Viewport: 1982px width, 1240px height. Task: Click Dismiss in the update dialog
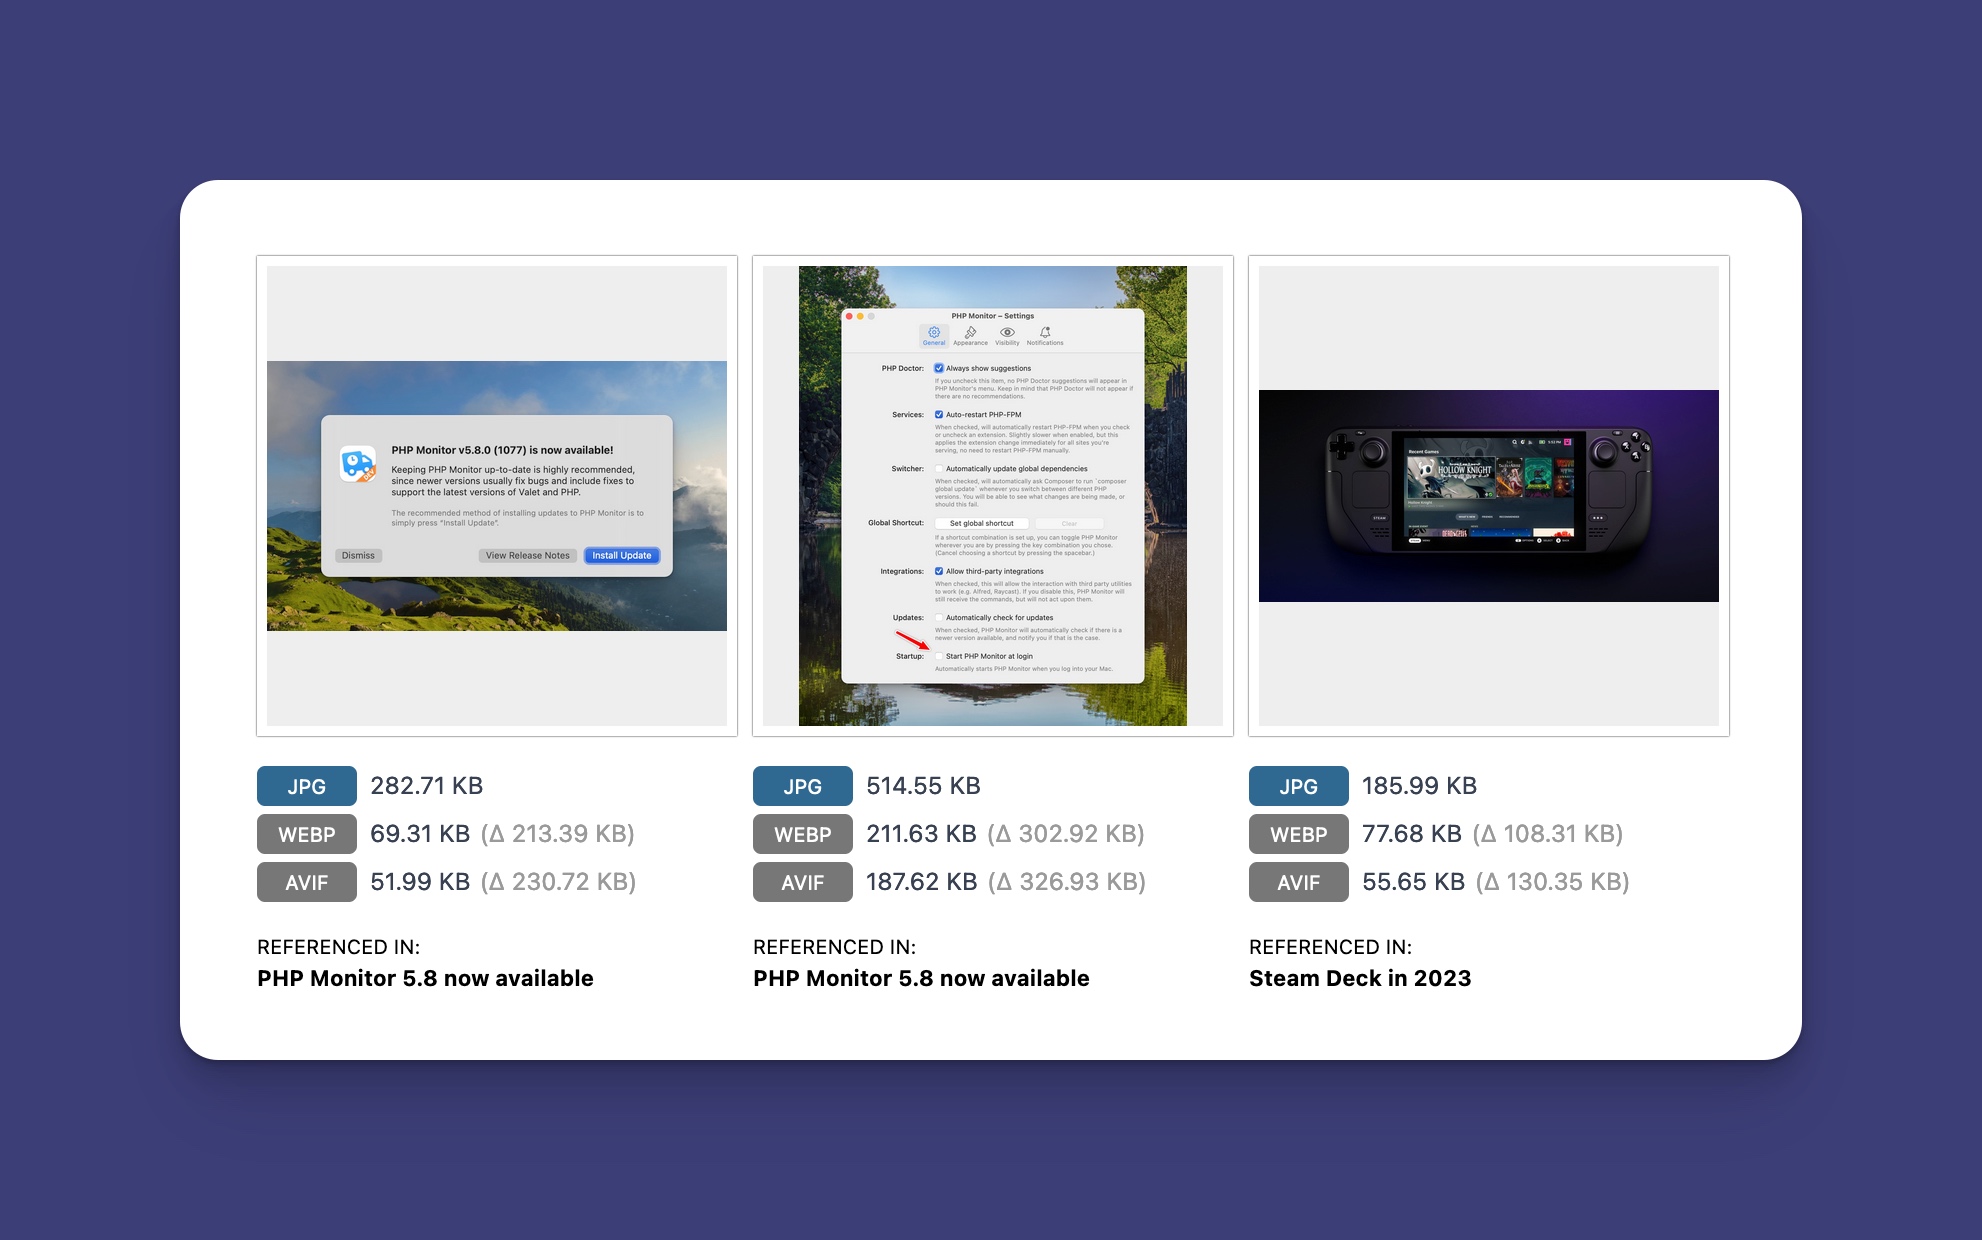tap(358, 556)
